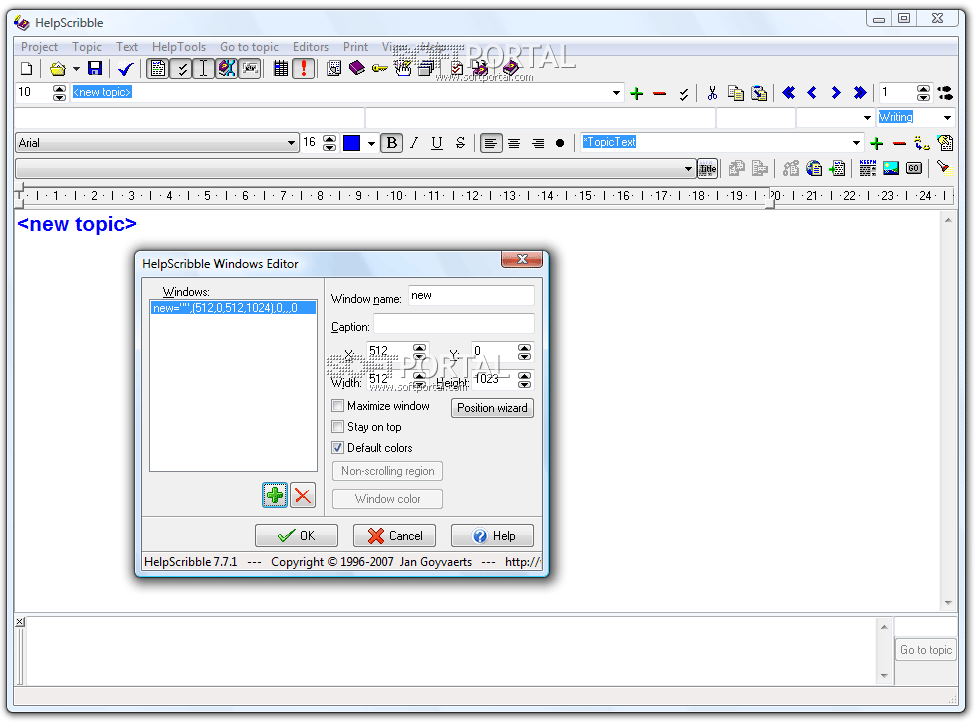The width and height of the screenshot is (978, 725).
Task: Go to last topic double-right arrows
Action: coord(860,93)
